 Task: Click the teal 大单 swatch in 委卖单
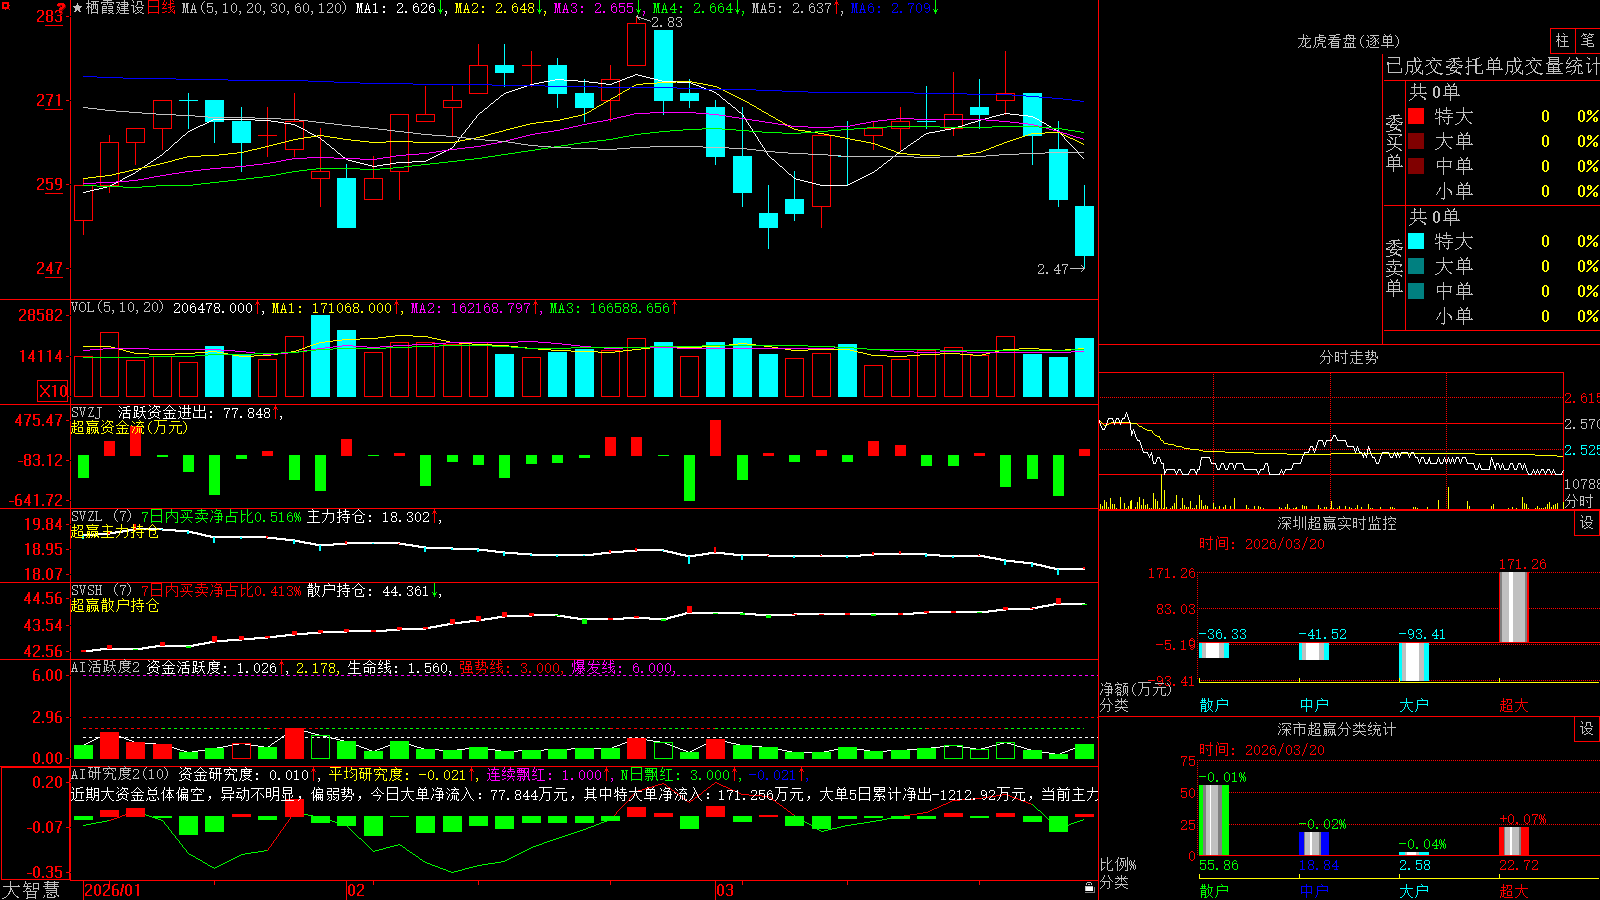[x=1416, y=266]
